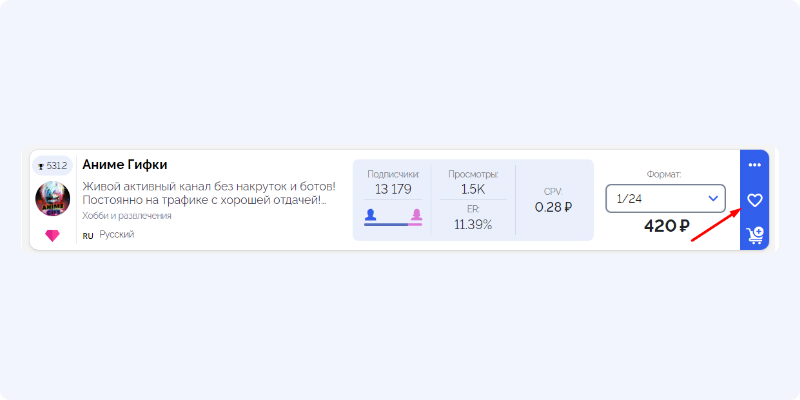This screenshot has height=400, width=800.
Task: Click the Хобби и развлечения category
Action: pos(127,216)
